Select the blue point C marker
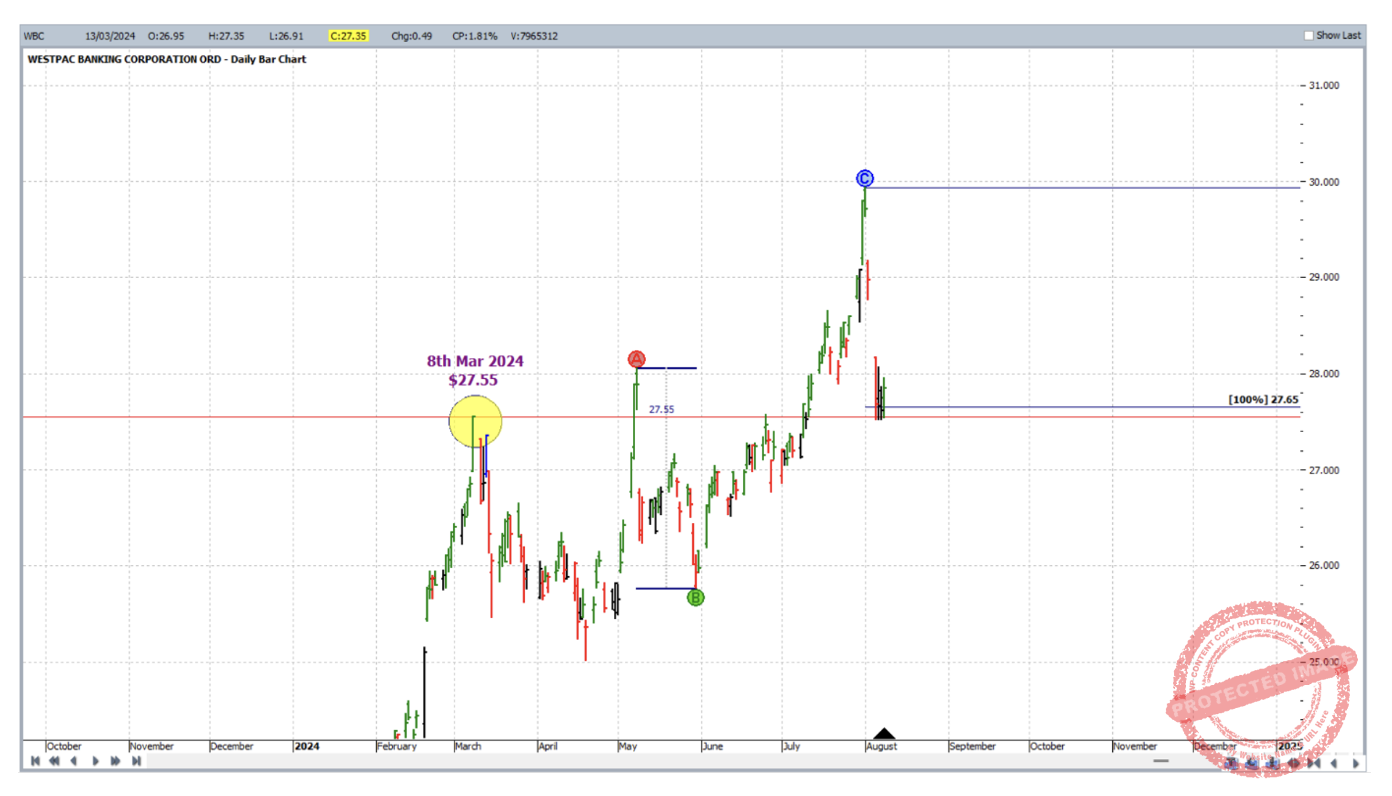This screenshot has width=1392, height=796. [x=865, y=179]
